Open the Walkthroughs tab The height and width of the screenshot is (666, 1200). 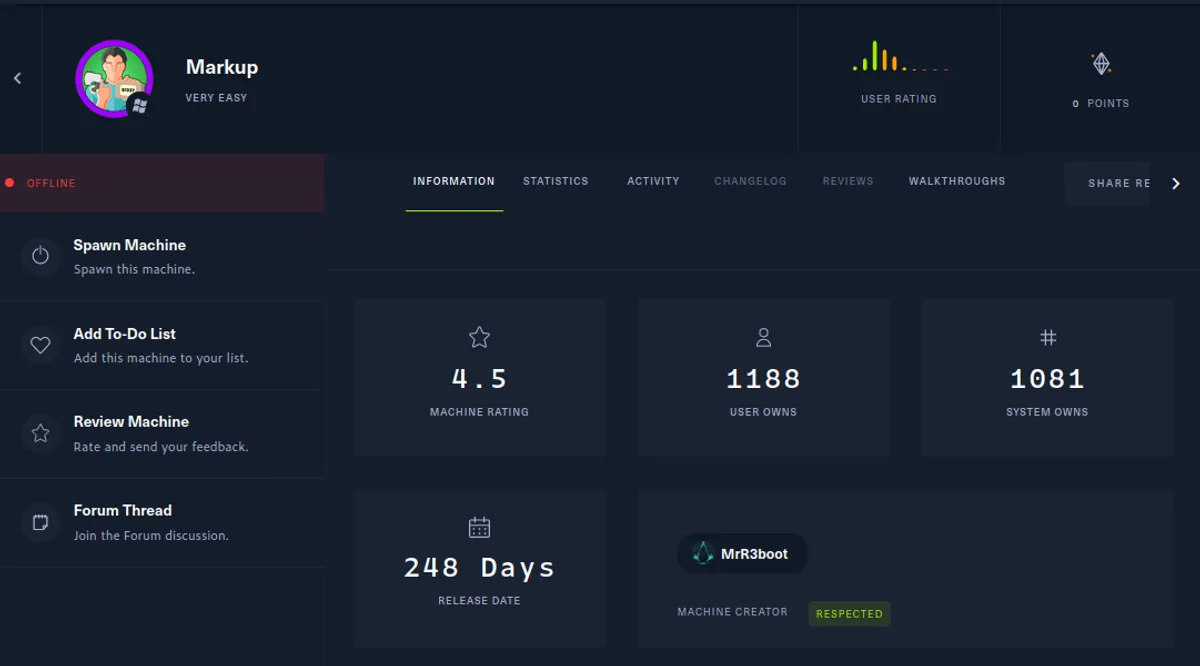tap(956, 181)
